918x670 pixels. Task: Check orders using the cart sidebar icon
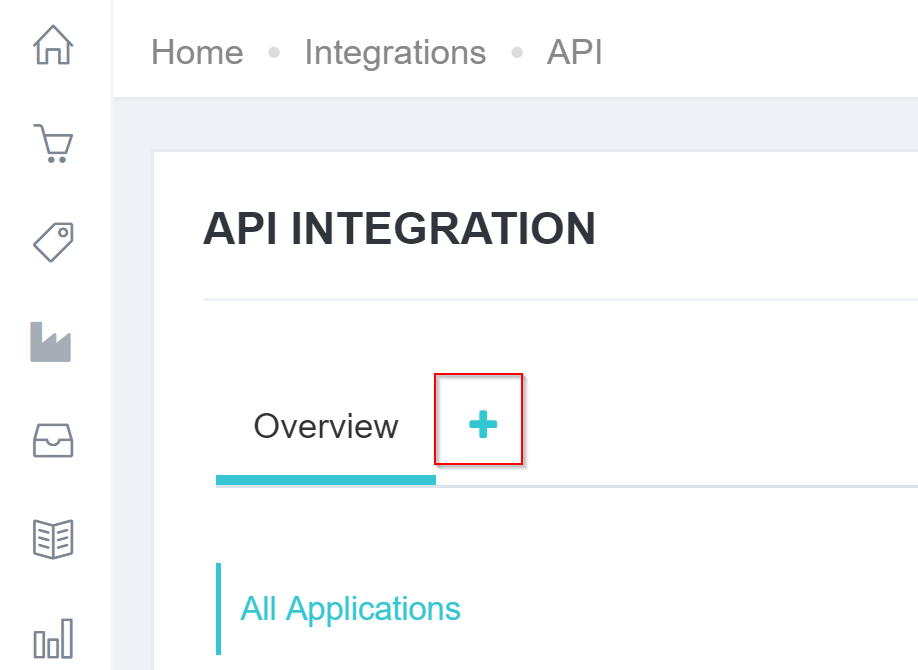53,143
